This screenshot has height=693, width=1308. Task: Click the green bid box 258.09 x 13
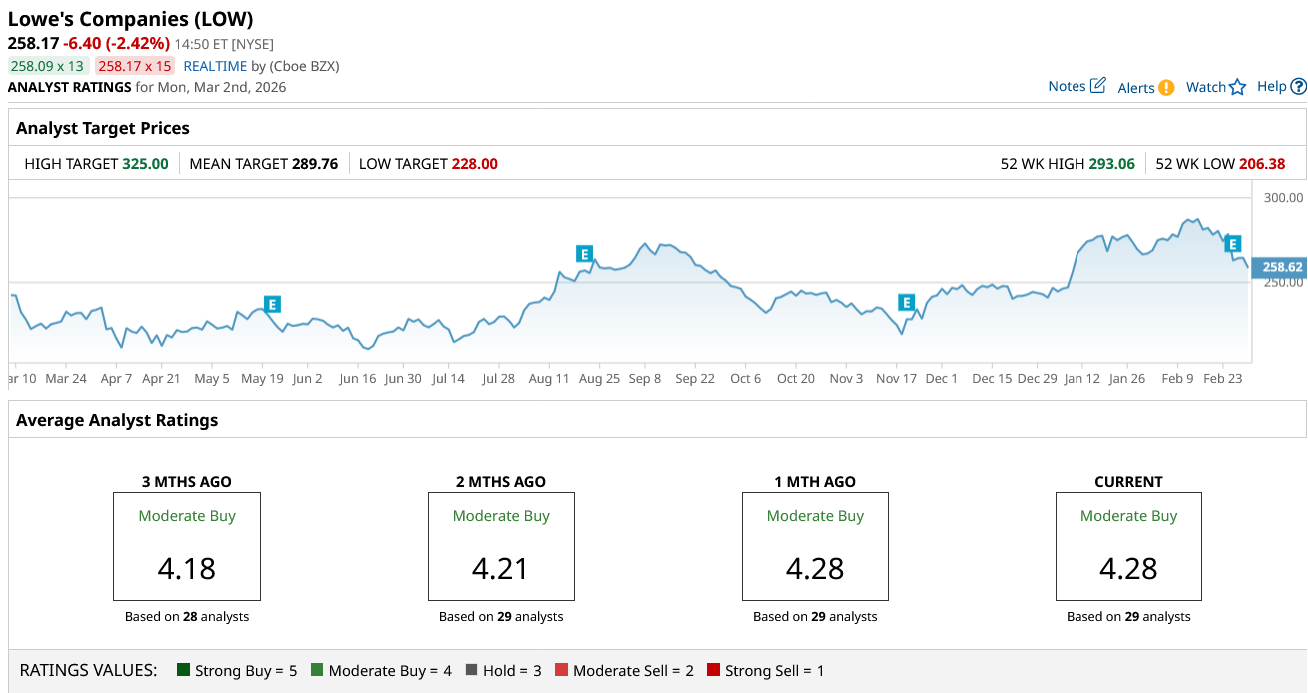[47, 66]
